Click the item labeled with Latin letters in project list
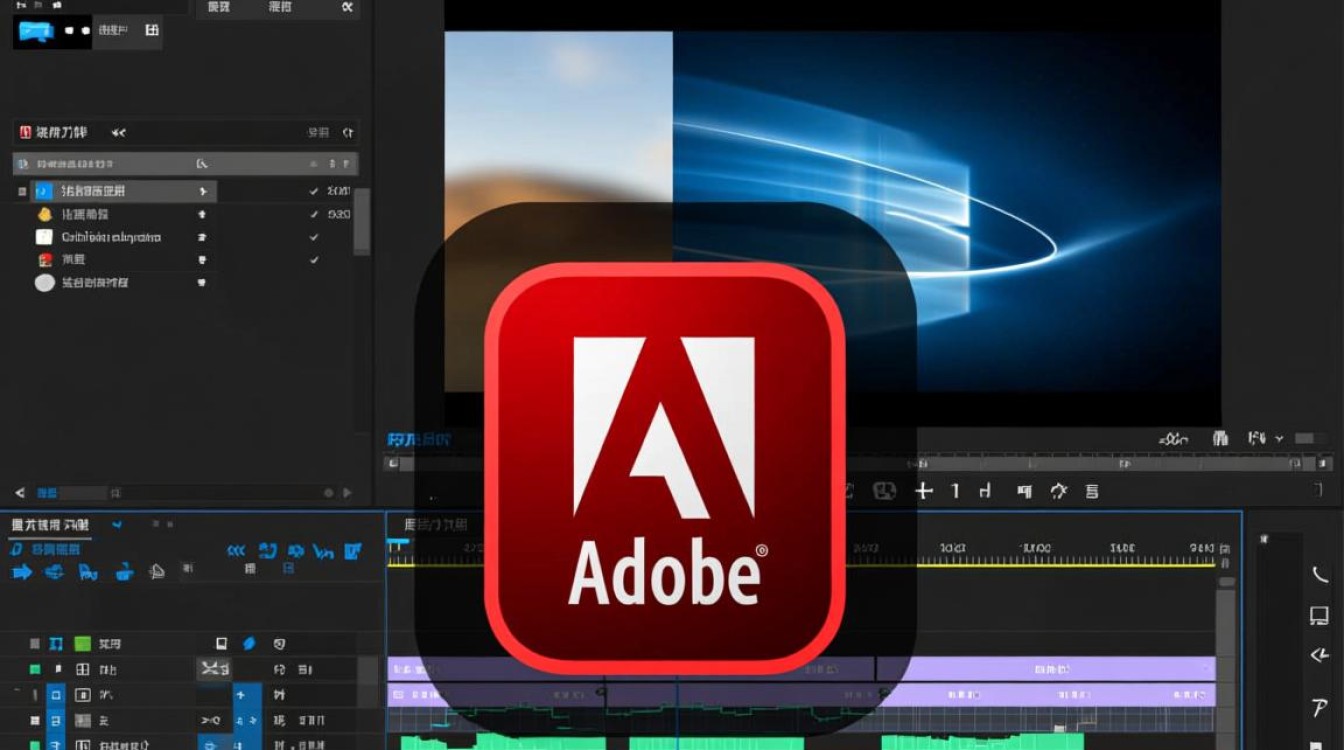This screenshot has height=750, width=1344. [111, 237]
